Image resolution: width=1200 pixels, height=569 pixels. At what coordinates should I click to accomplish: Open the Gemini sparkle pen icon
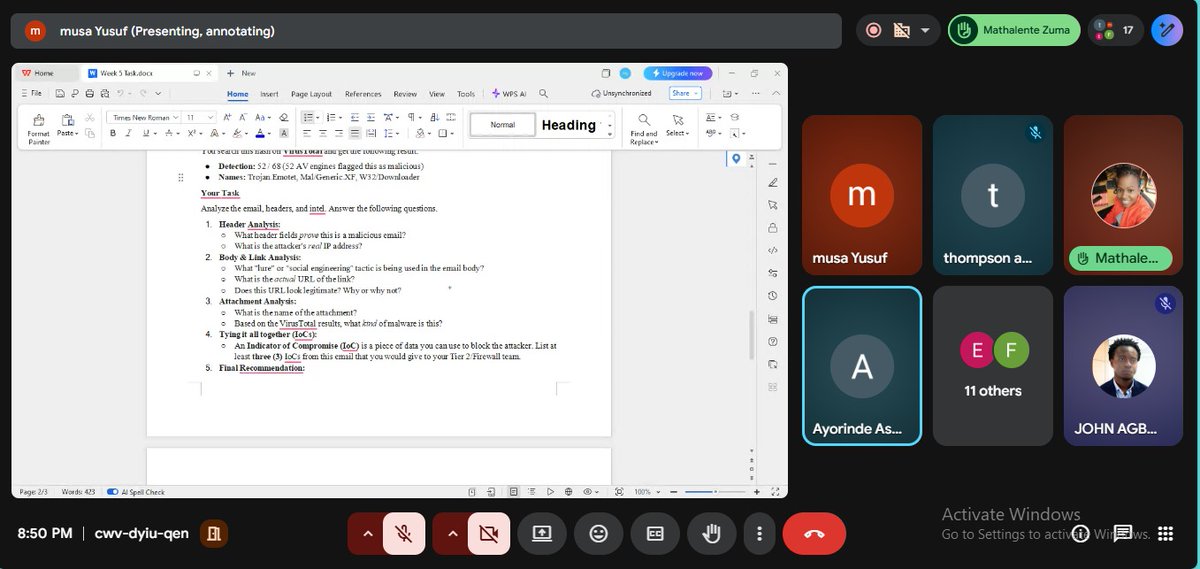[x=1167, y=30]
